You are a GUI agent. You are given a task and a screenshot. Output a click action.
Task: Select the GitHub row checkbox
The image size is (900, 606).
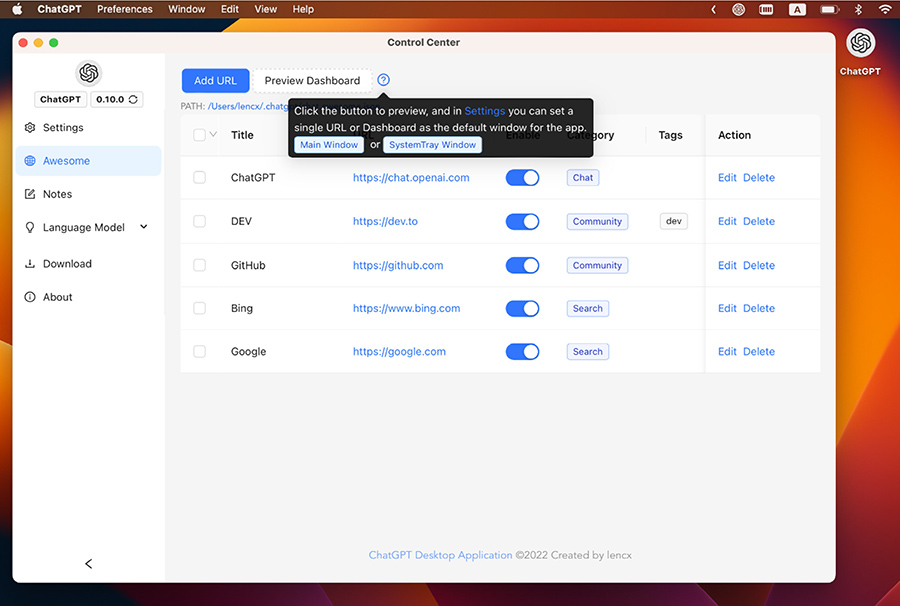tap(199, 265)
